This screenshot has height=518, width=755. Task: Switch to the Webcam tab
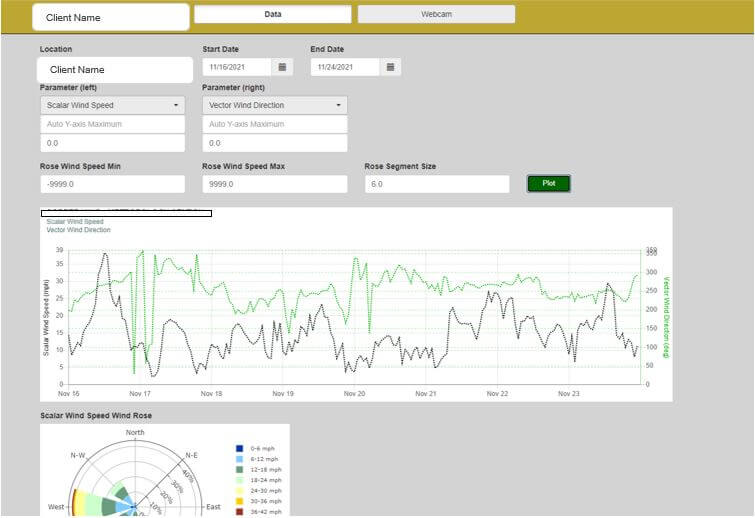(436, 14)
